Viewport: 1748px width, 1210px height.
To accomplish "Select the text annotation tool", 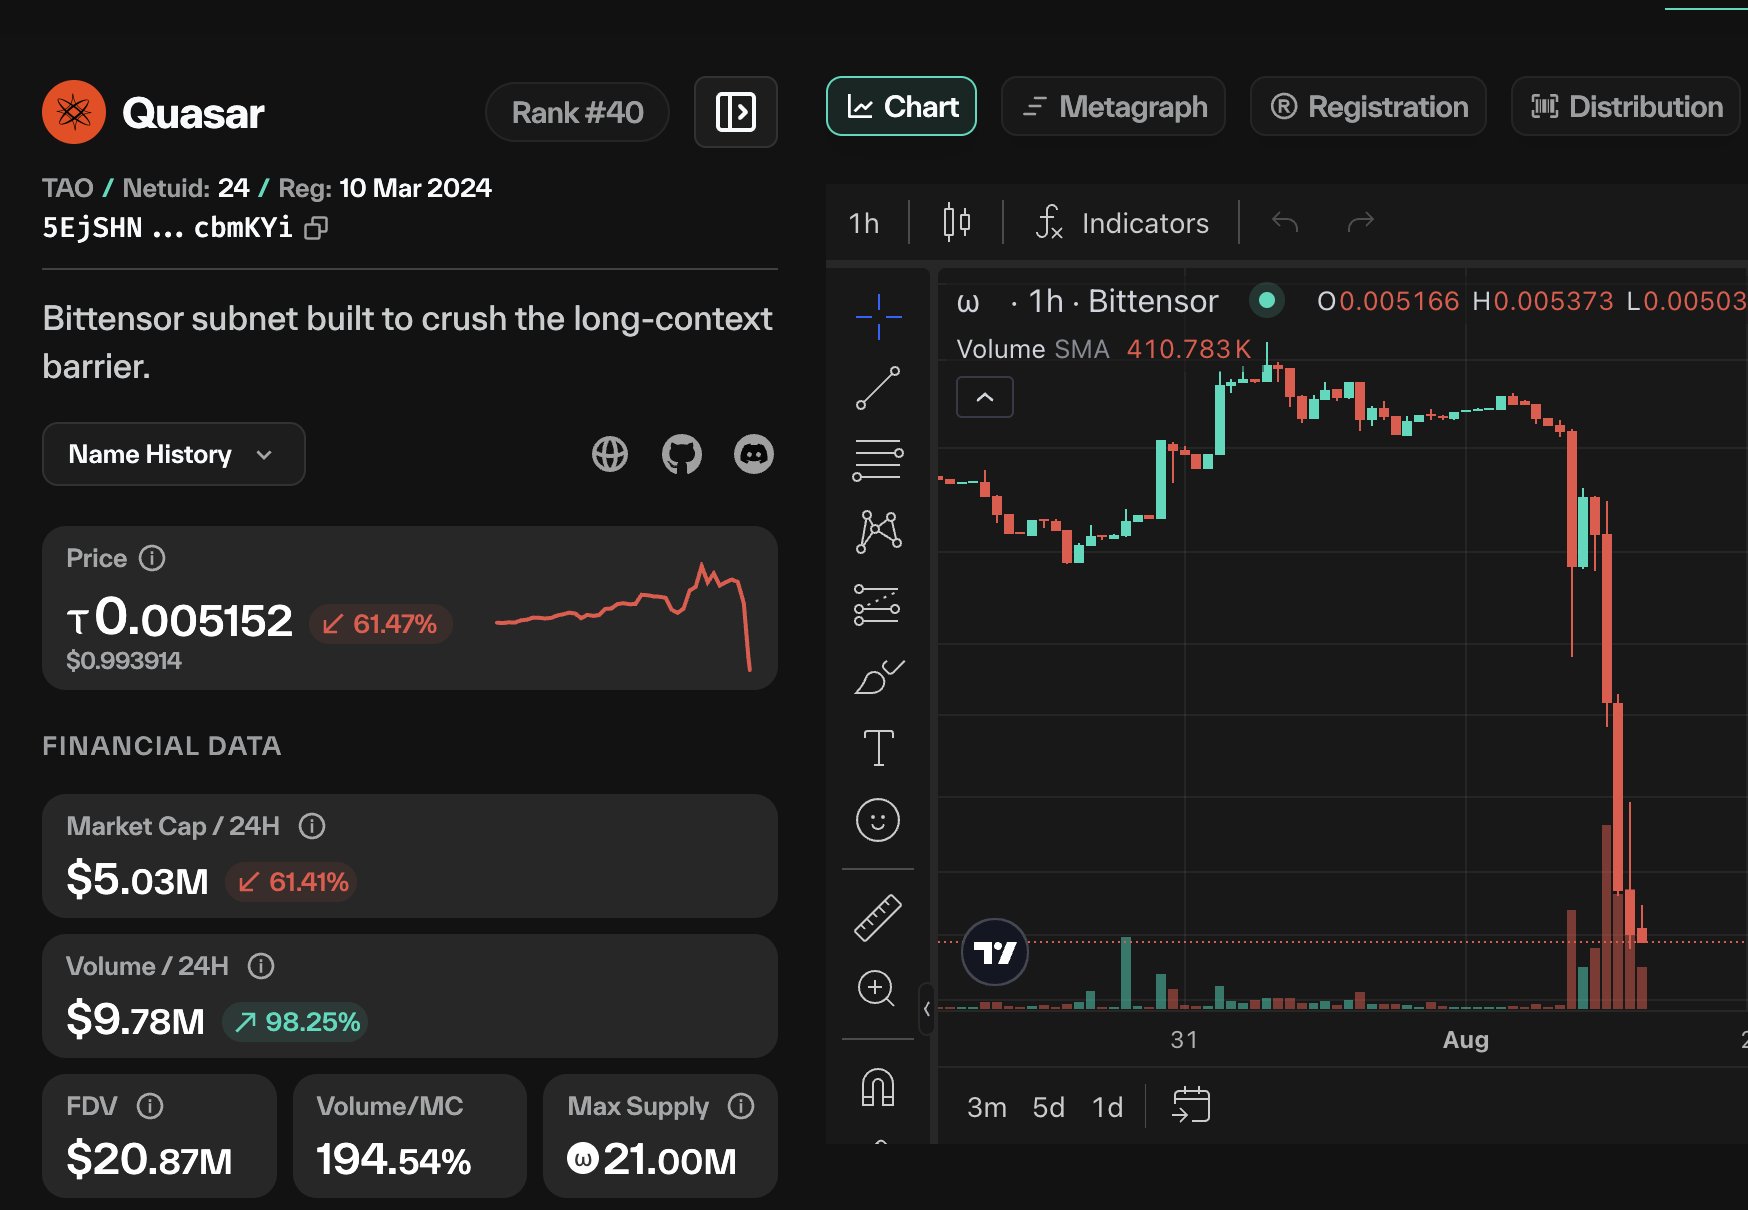I will (x=878, y=748).
